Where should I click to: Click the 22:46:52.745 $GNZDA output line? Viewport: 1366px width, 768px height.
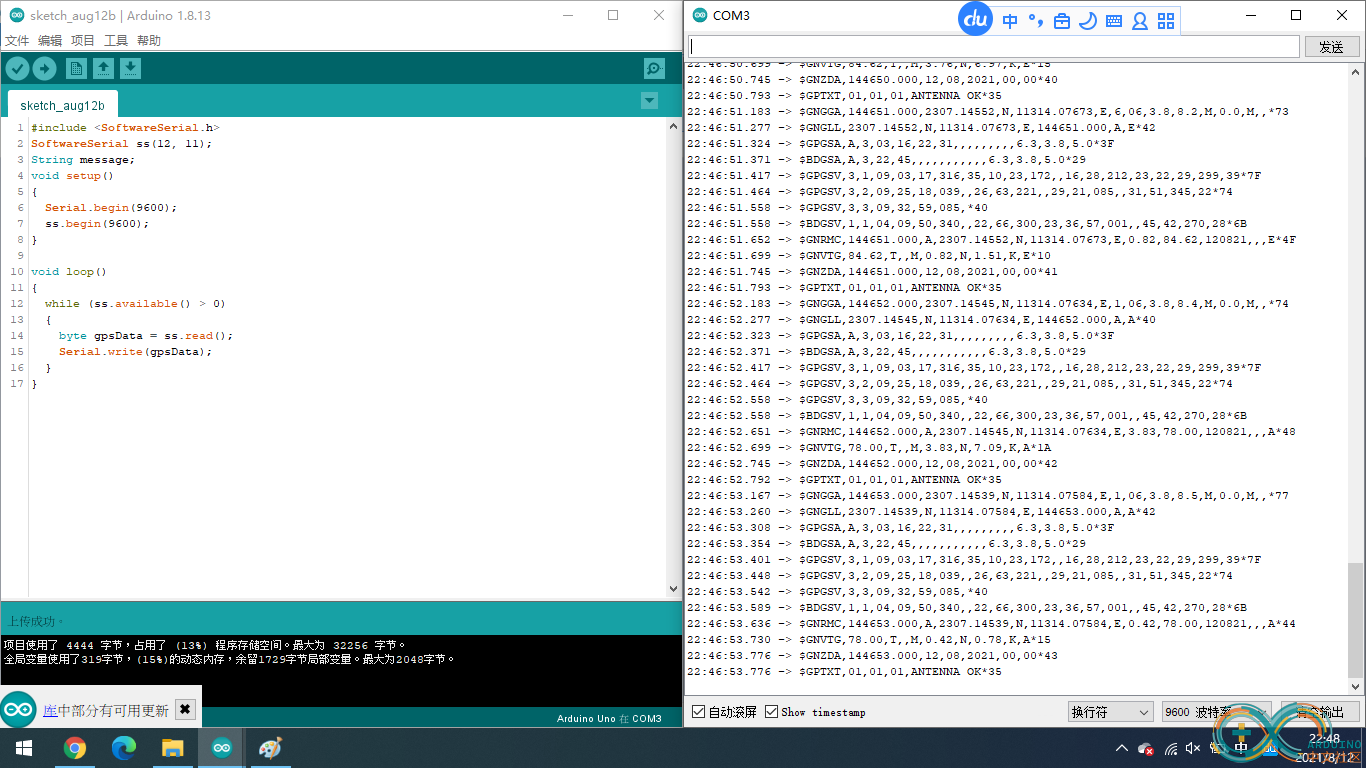tap(872, 464)
